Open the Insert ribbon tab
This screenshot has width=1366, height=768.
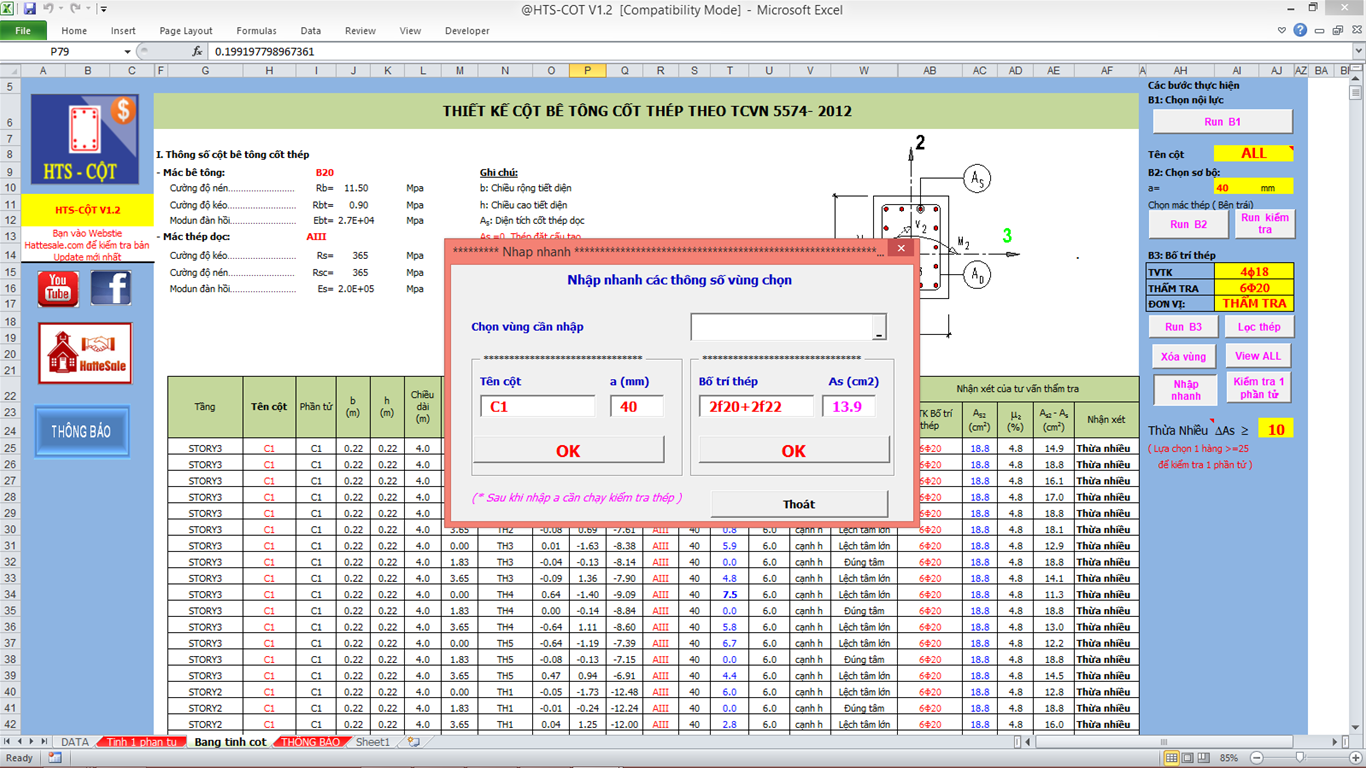click(x=124, y=31)
